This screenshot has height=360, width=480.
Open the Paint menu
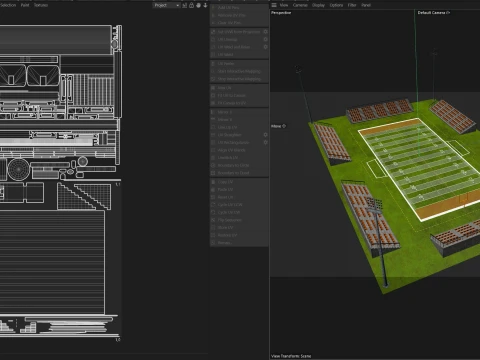[x=25, y=5]
